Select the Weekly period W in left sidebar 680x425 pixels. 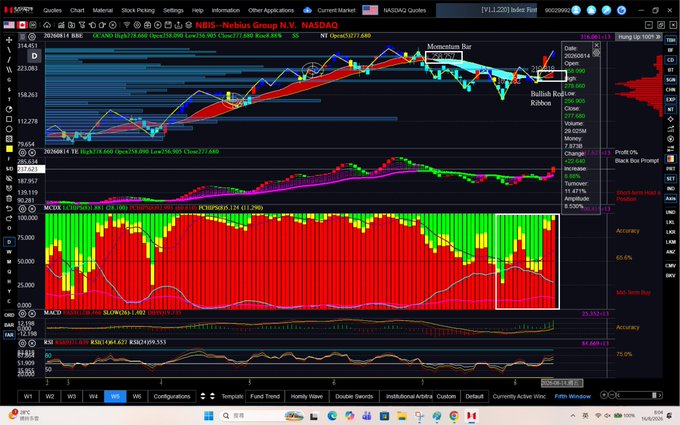coord(9,252)
